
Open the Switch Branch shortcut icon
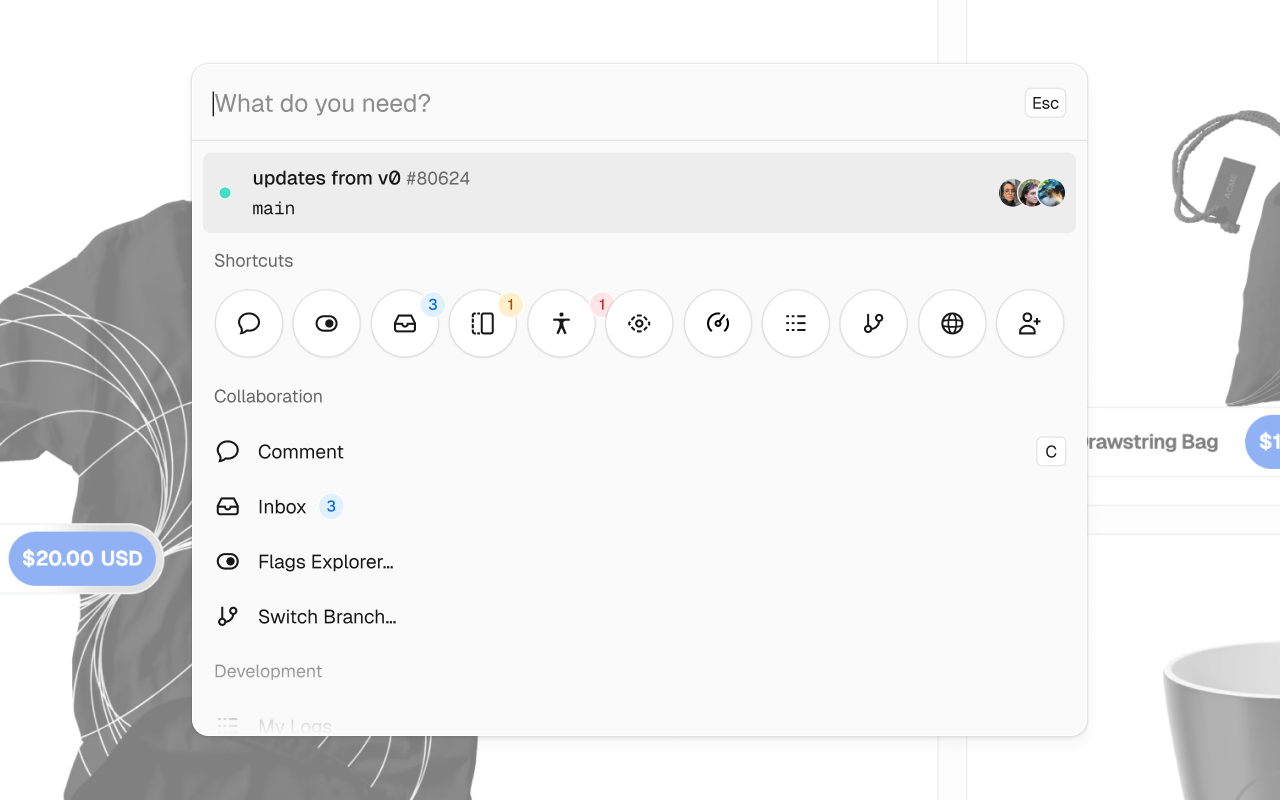(x=874, y=323)
